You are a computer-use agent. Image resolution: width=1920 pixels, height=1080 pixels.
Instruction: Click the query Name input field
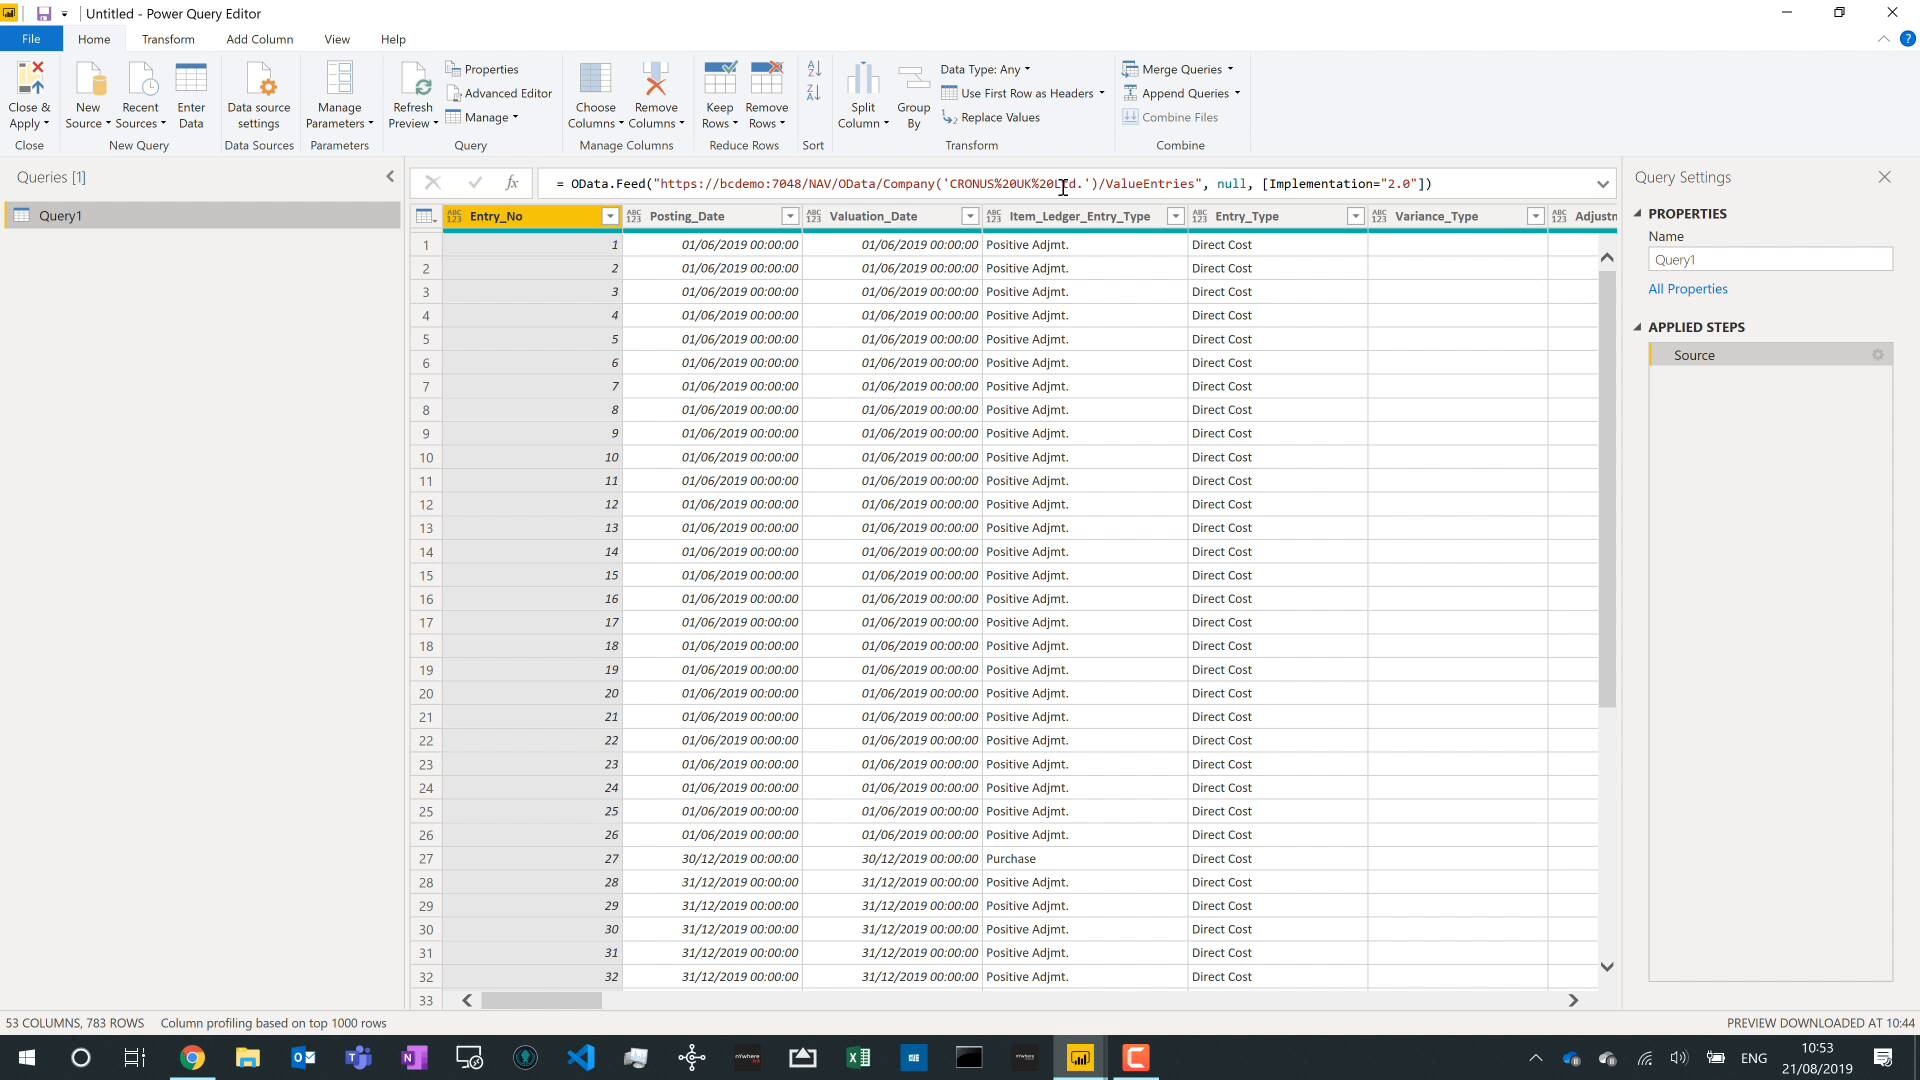(1769, 260)
